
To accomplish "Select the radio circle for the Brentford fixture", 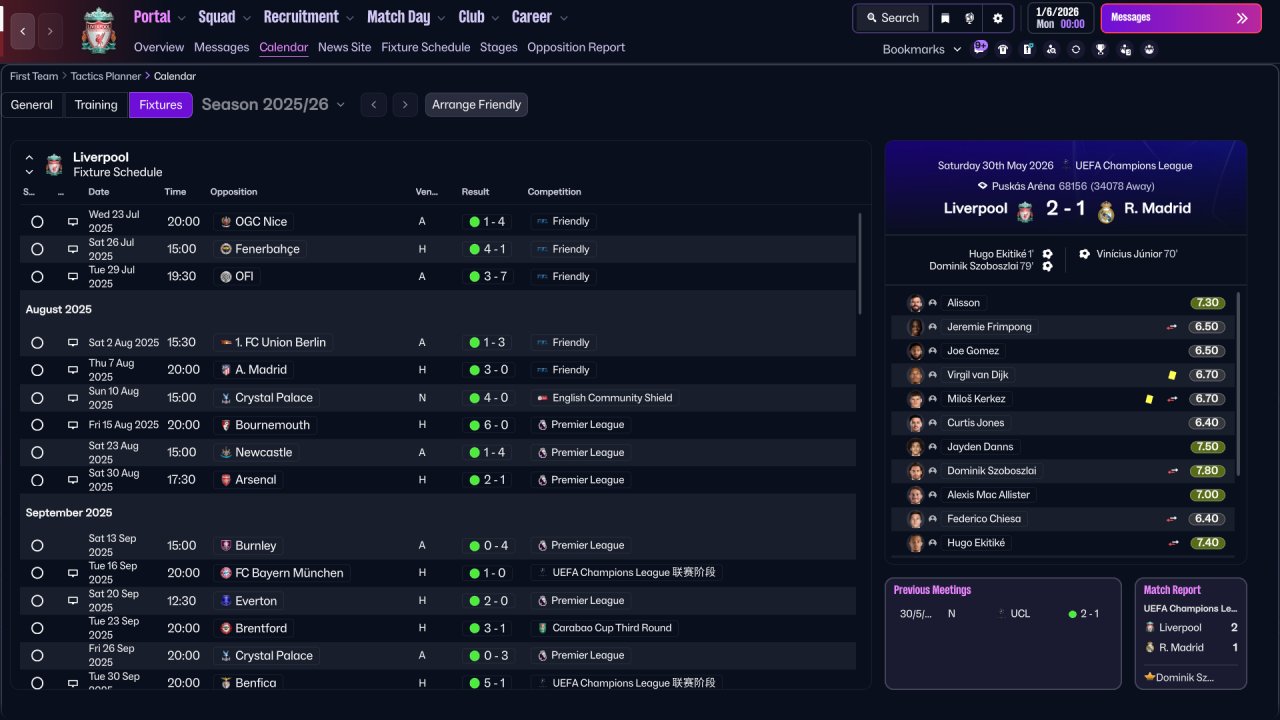I will [37, 628].
